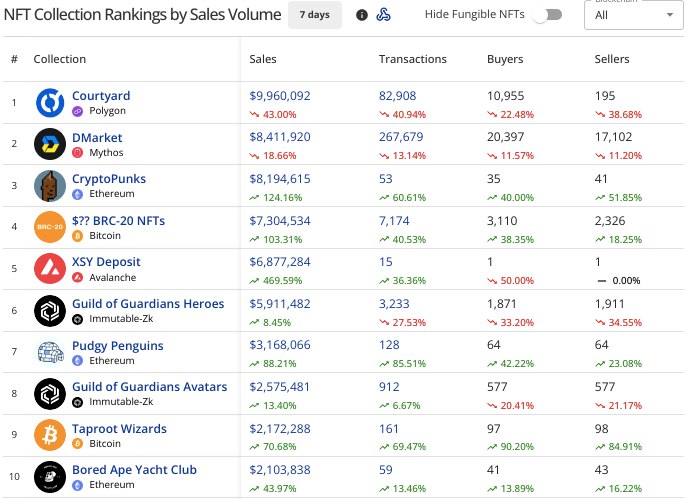Click Ethereum icon under Bored Ape Yacht Club
This screenshot has width=691, height=499.
[x=78, y=485]
